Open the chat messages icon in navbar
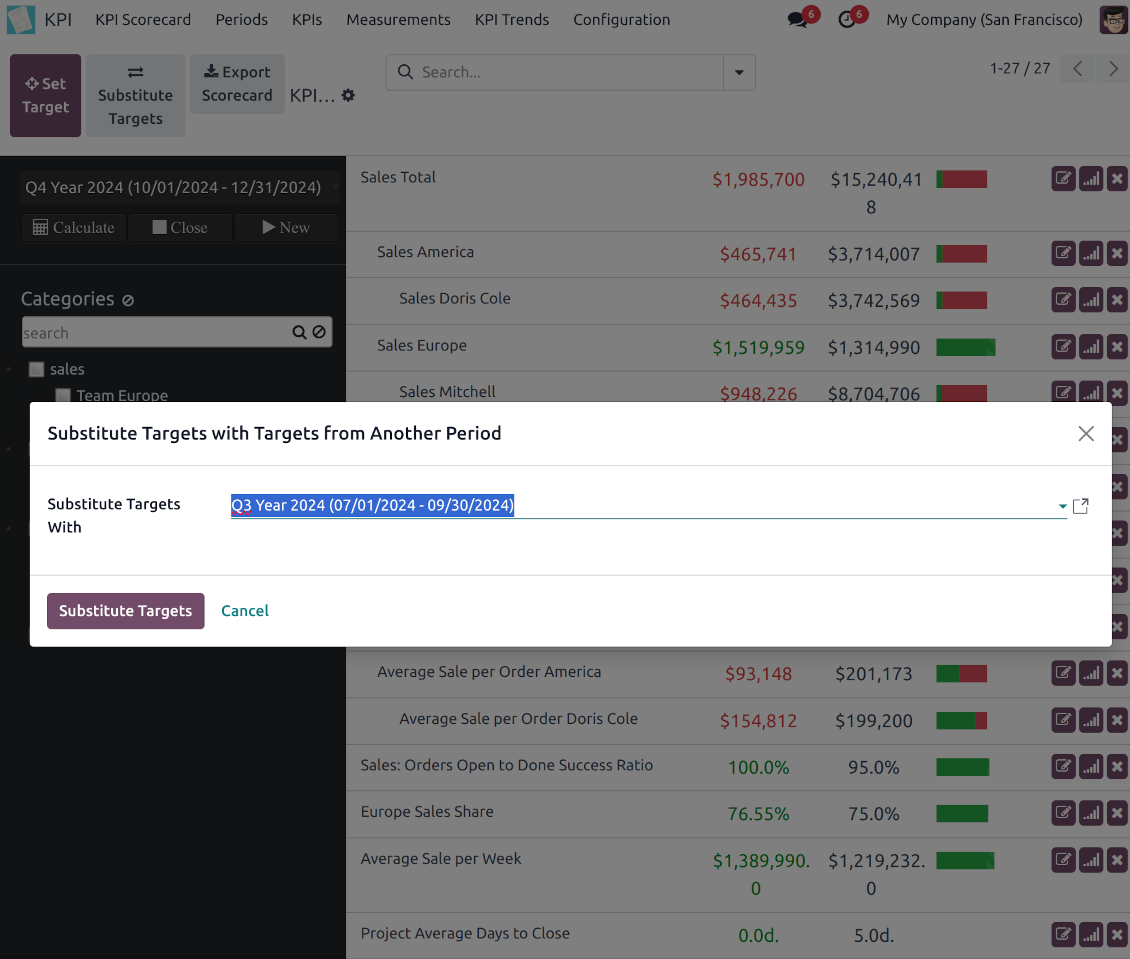The width and height of the screenshot is (1130, 959). click(797, 20)
